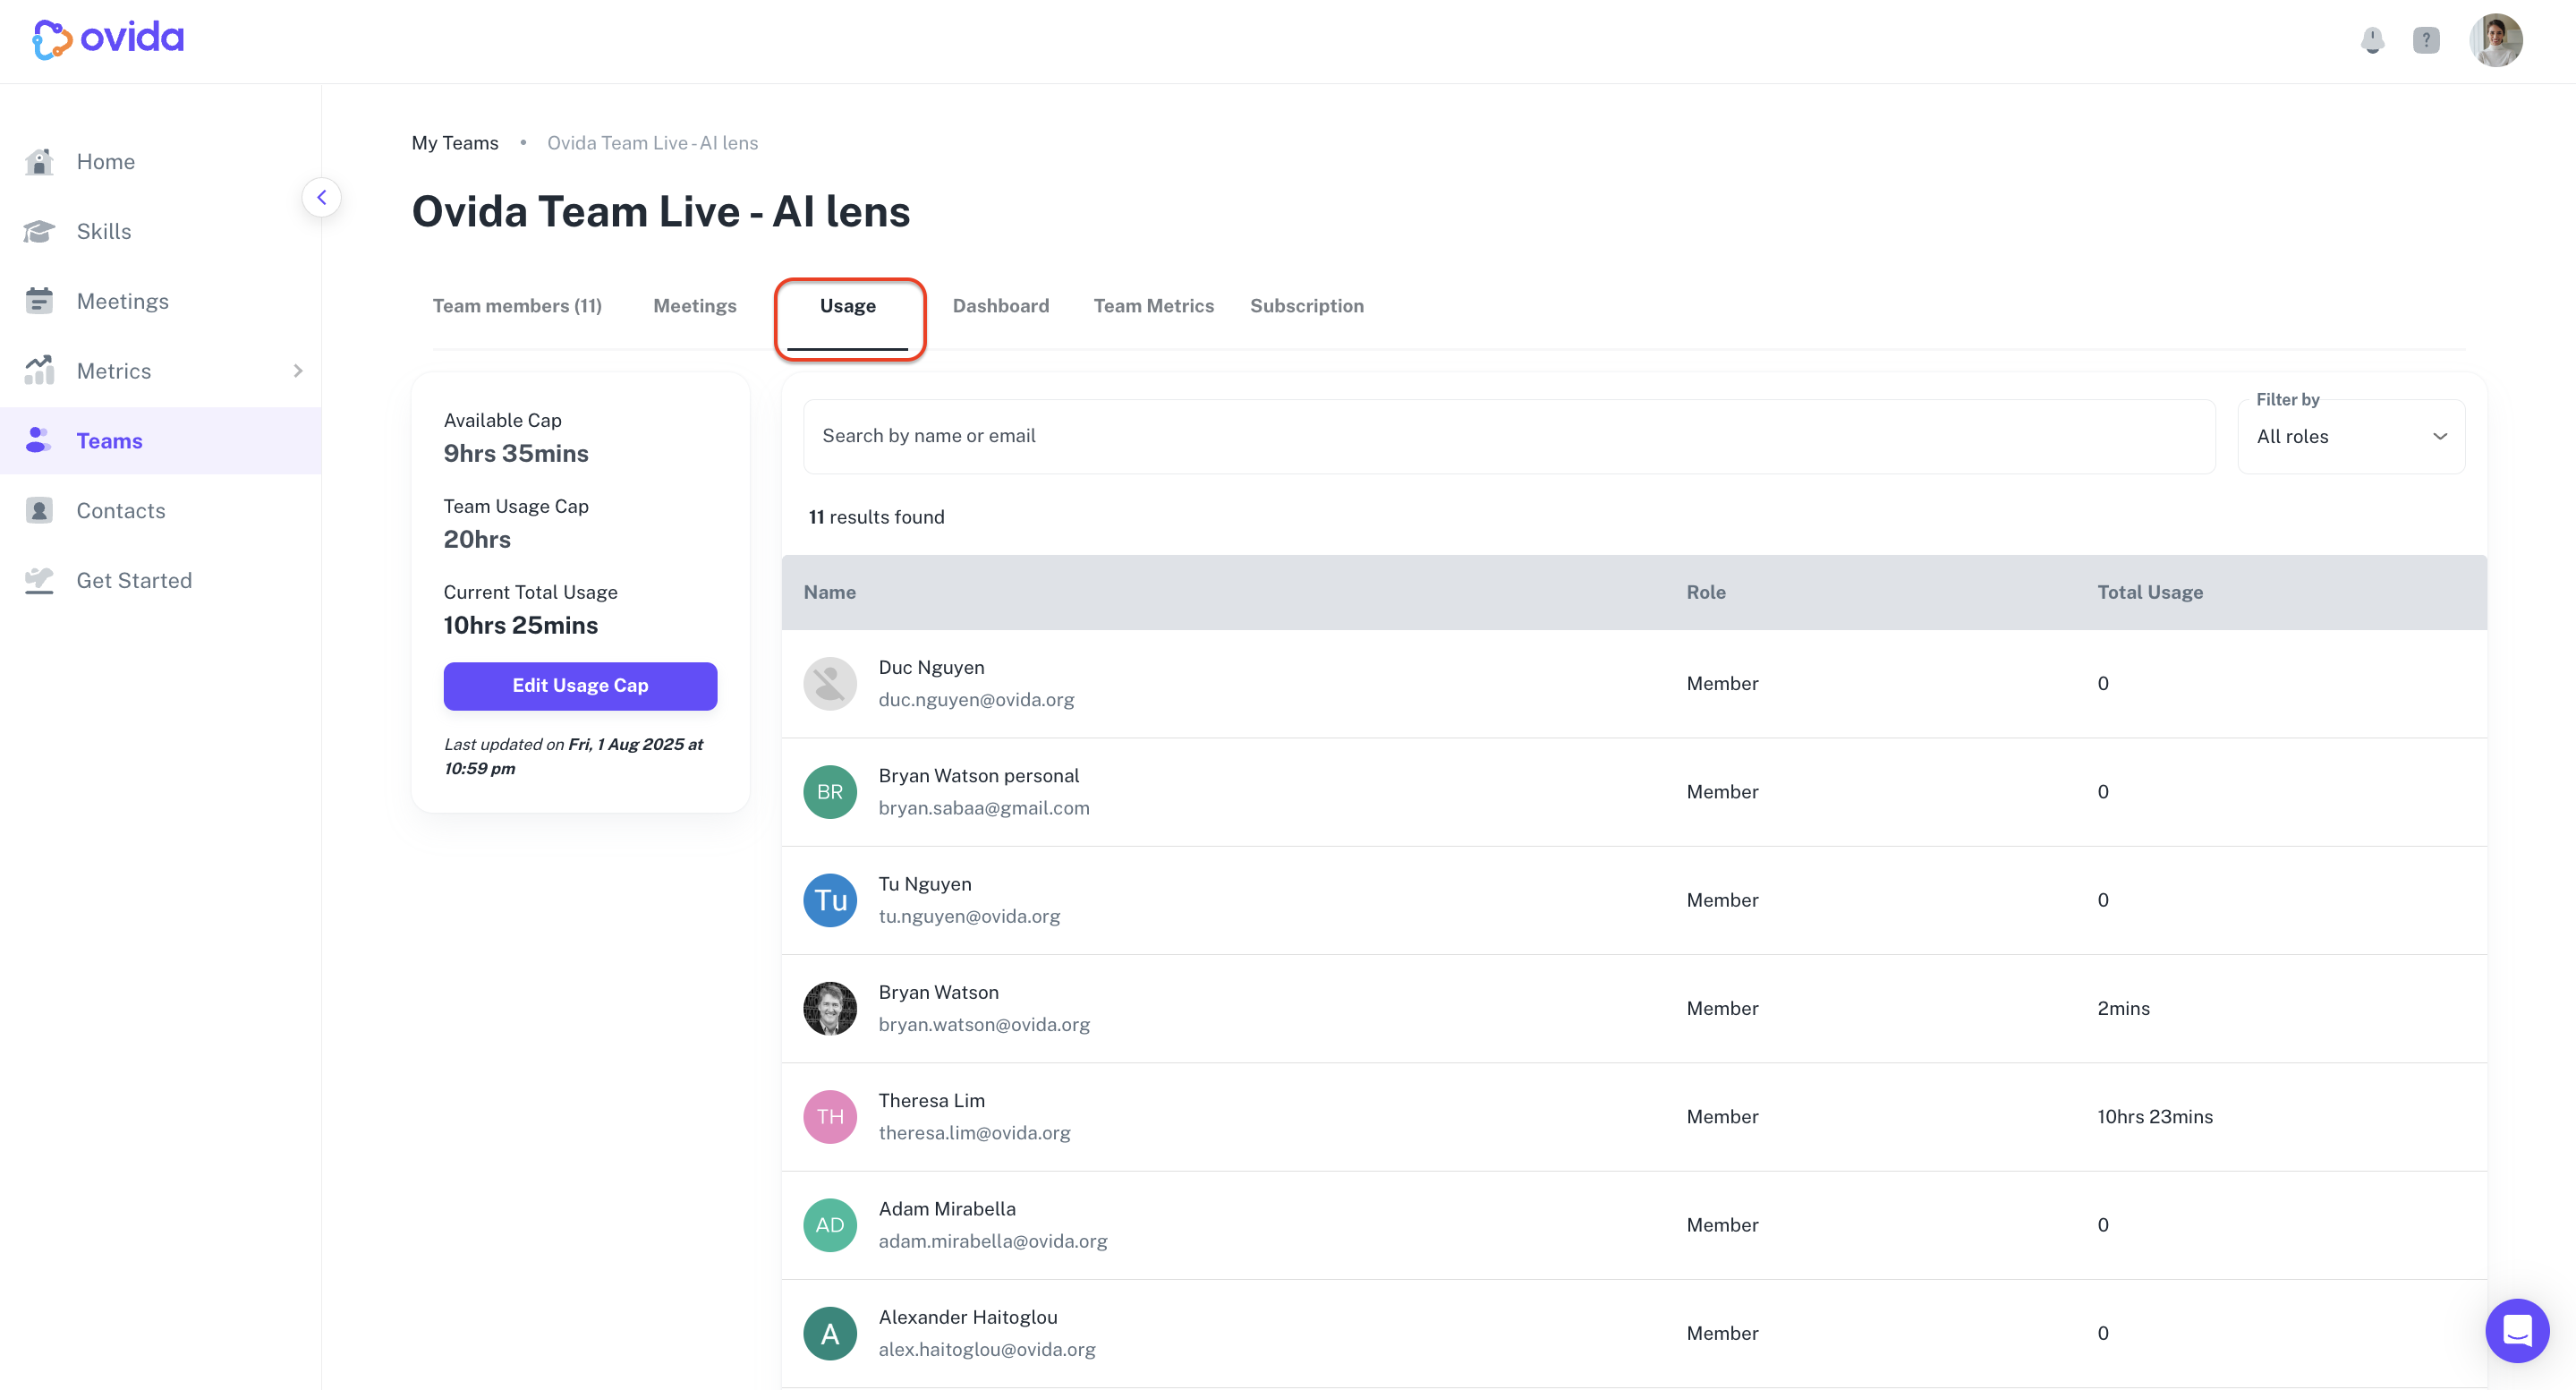
Task: Follow the My Teams breadcrumb link
Action: [455, 143]
